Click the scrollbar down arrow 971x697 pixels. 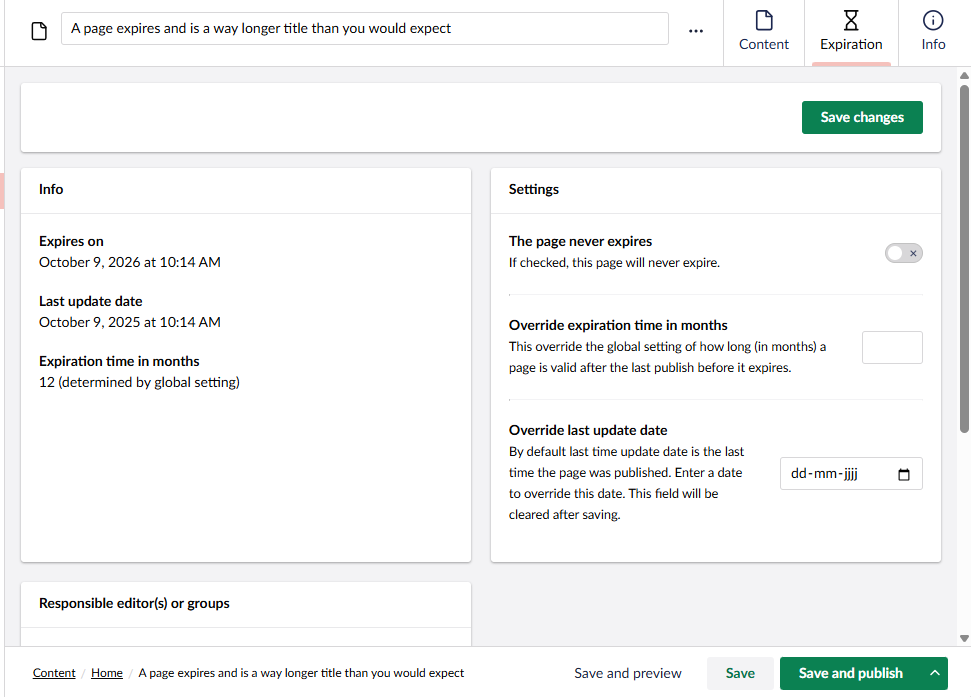(964, 638)
